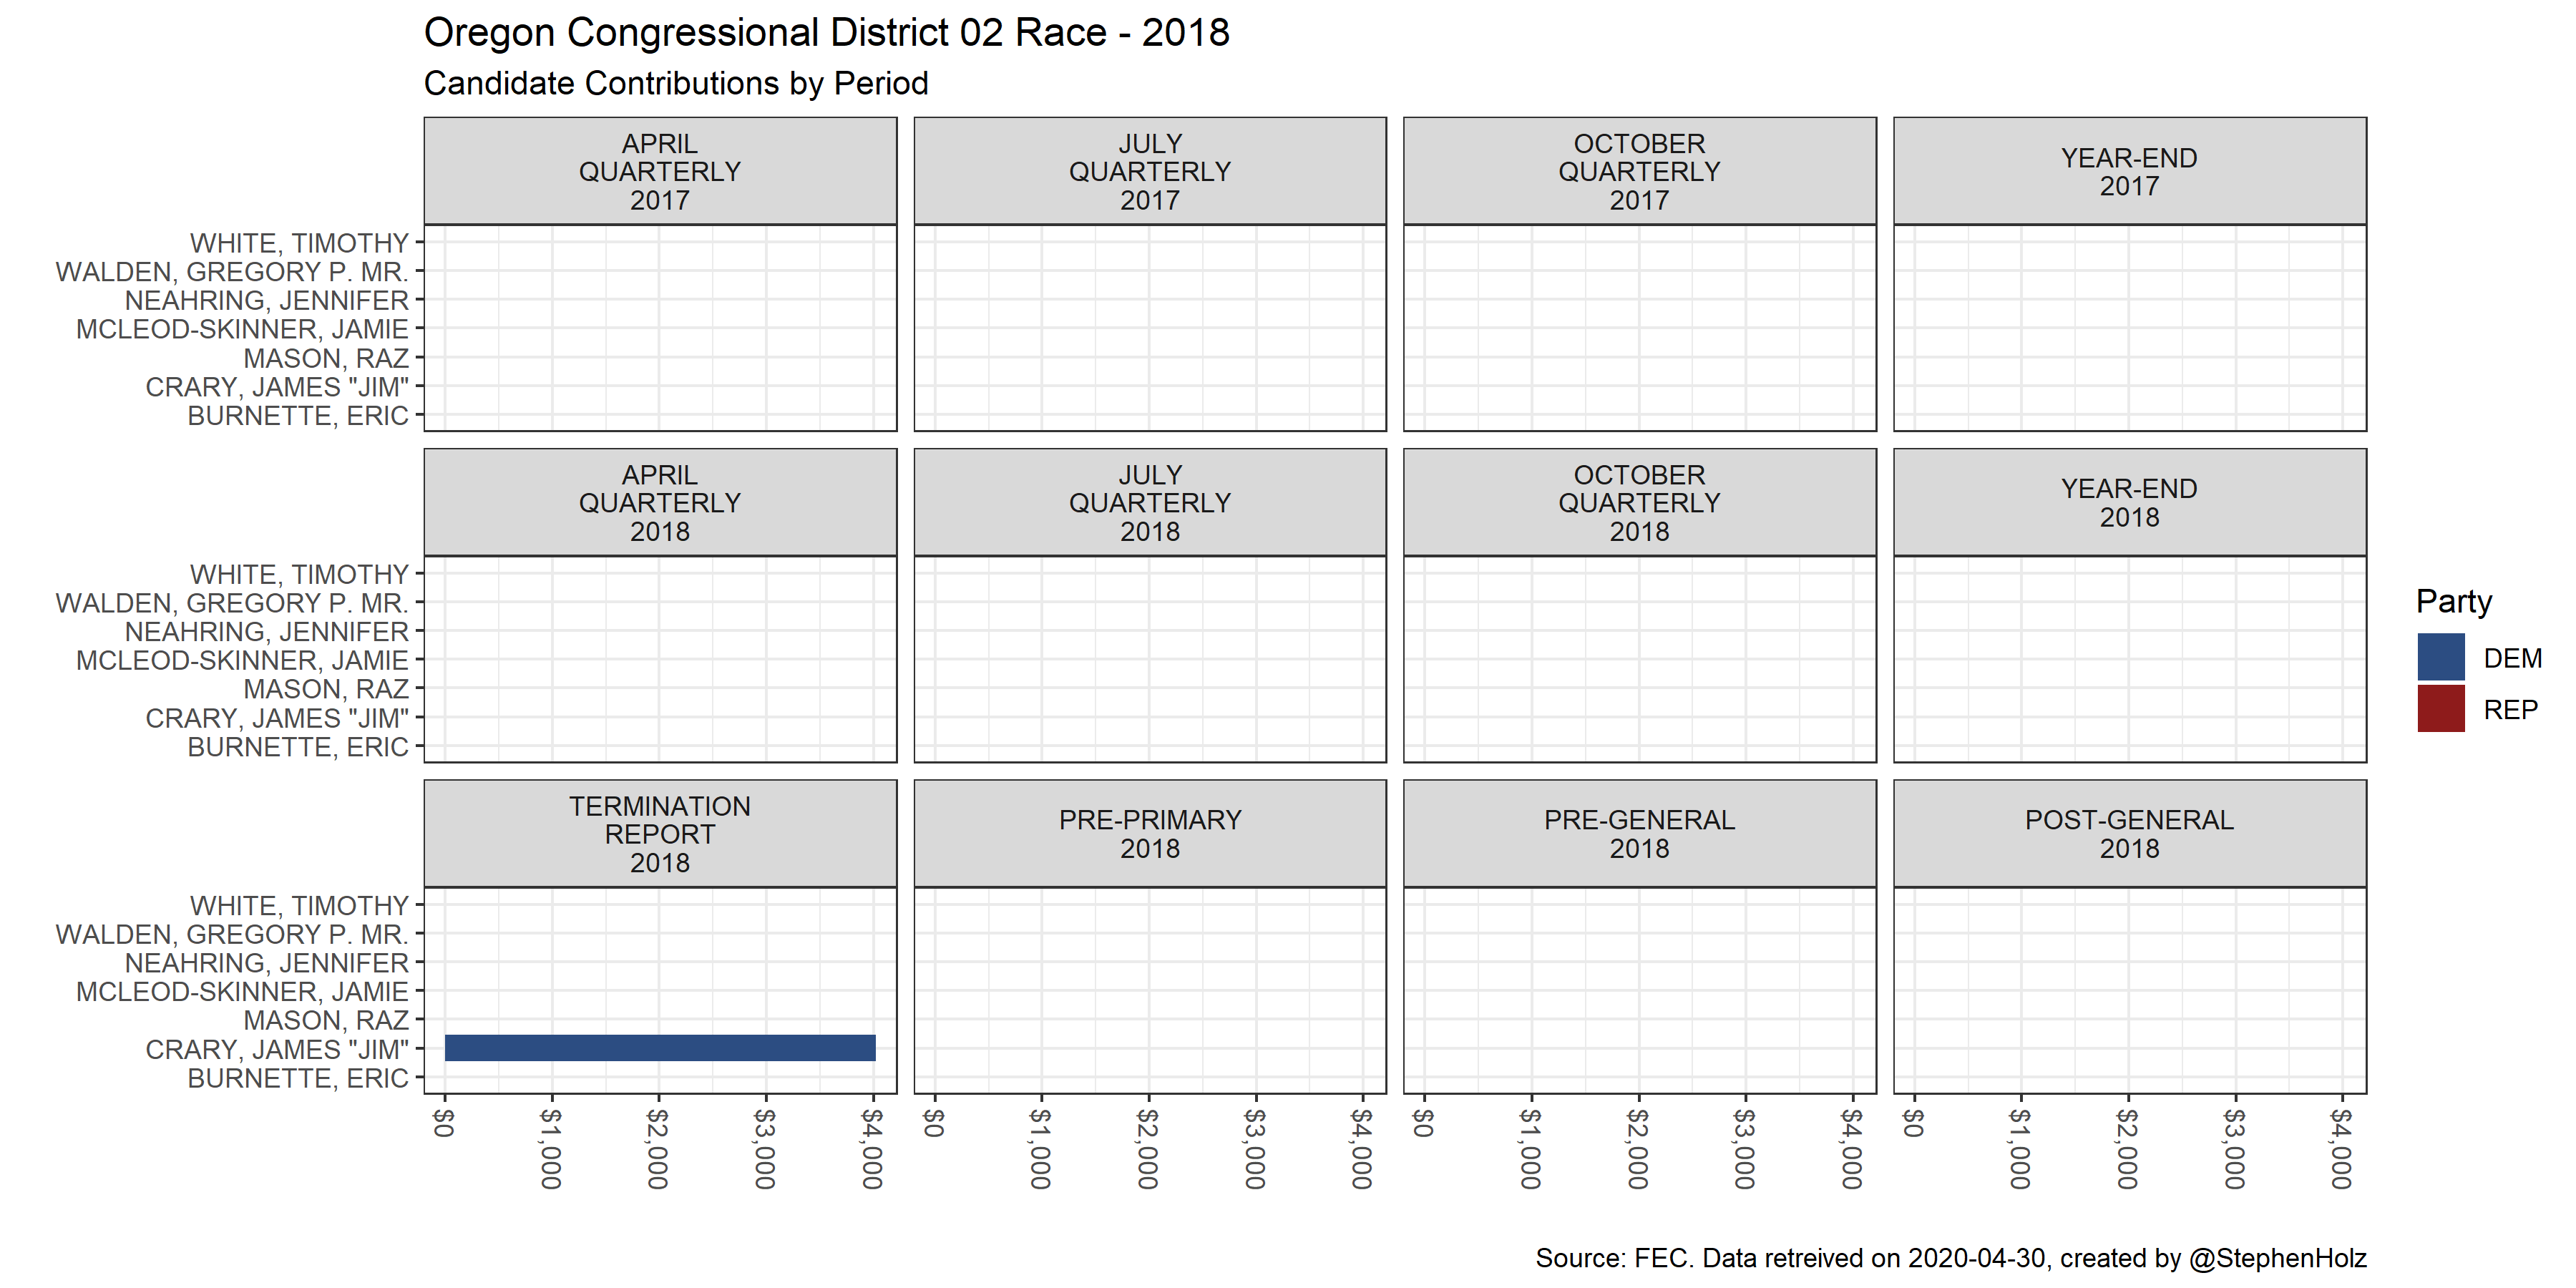Click the October Quarterly 2018 facet header

click(1639, 503)
